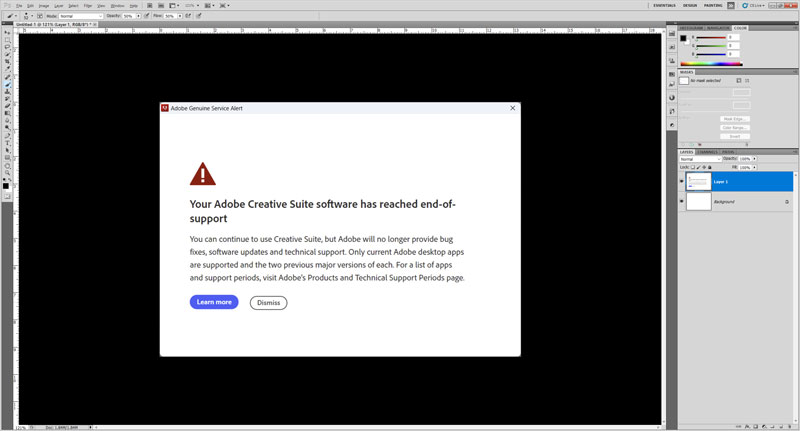Screen dimensions: 800x431
Task: Switch to the Design workspace
Action: tap(690, 6)
